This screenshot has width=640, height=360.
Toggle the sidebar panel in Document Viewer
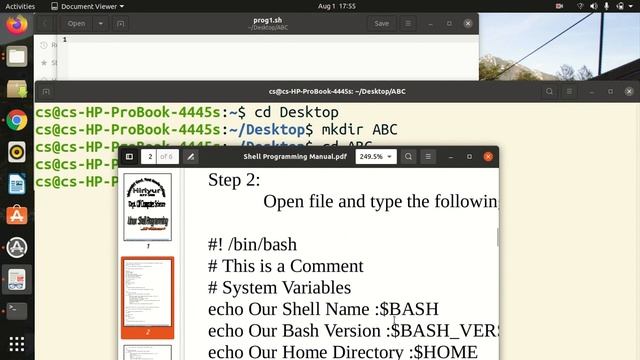129,157
